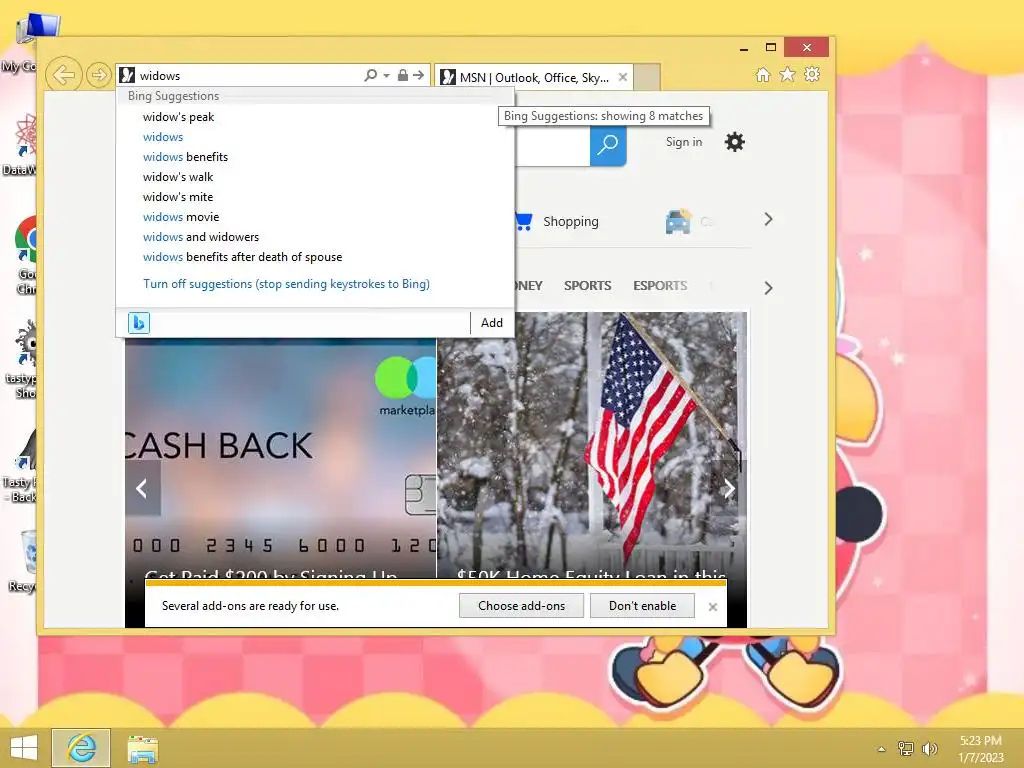
Task: Open Internet Explorer Tools gear
Action: click(x=812, y=74)
